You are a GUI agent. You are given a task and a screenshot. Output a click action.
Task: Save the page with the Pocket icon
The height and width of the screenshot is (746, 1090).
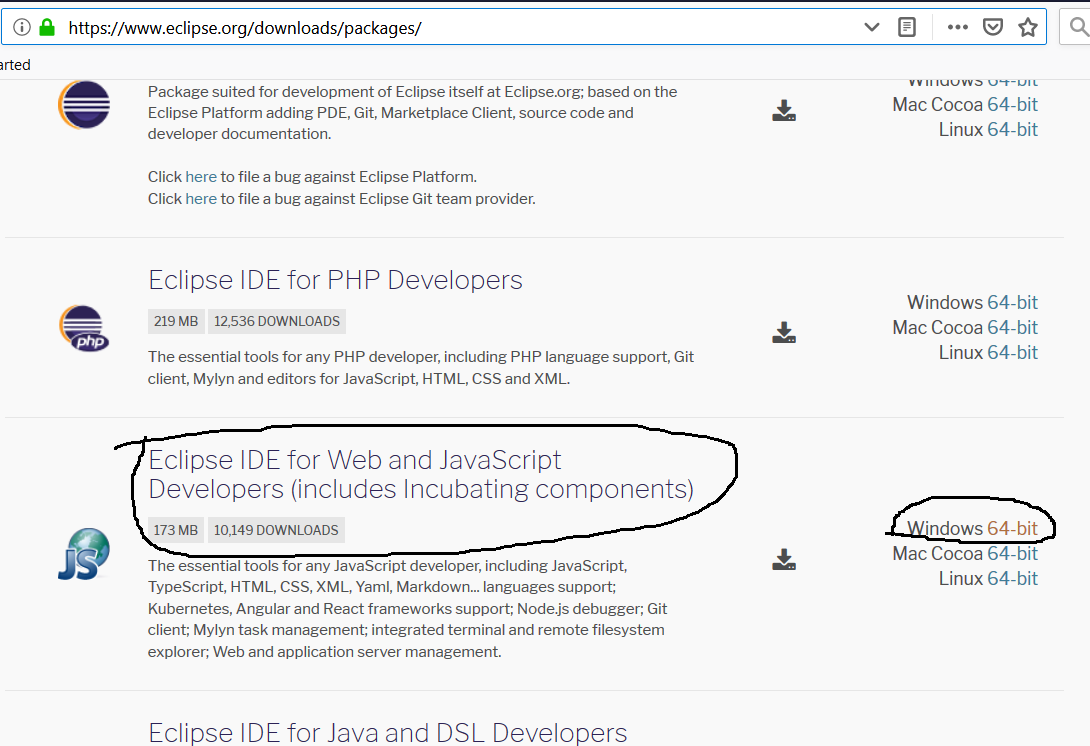point(993,27)
